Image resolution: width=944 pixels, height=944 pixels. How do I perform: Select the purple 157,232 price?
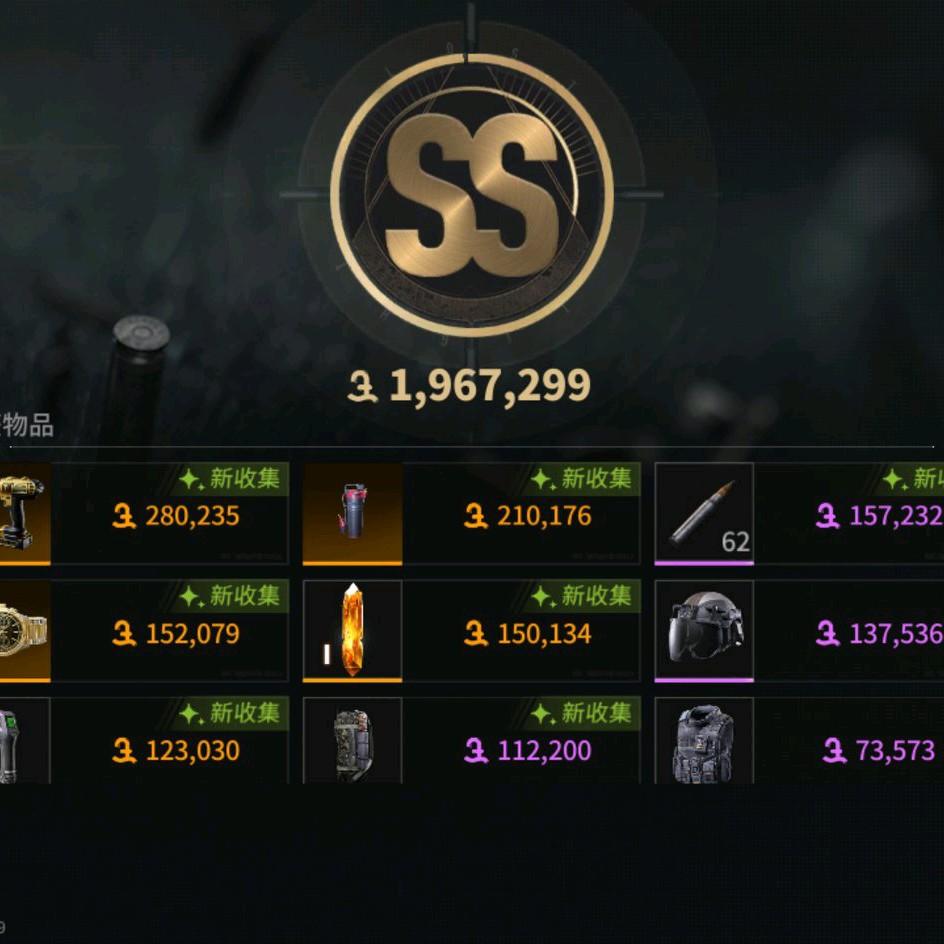(x=880, y=516)
